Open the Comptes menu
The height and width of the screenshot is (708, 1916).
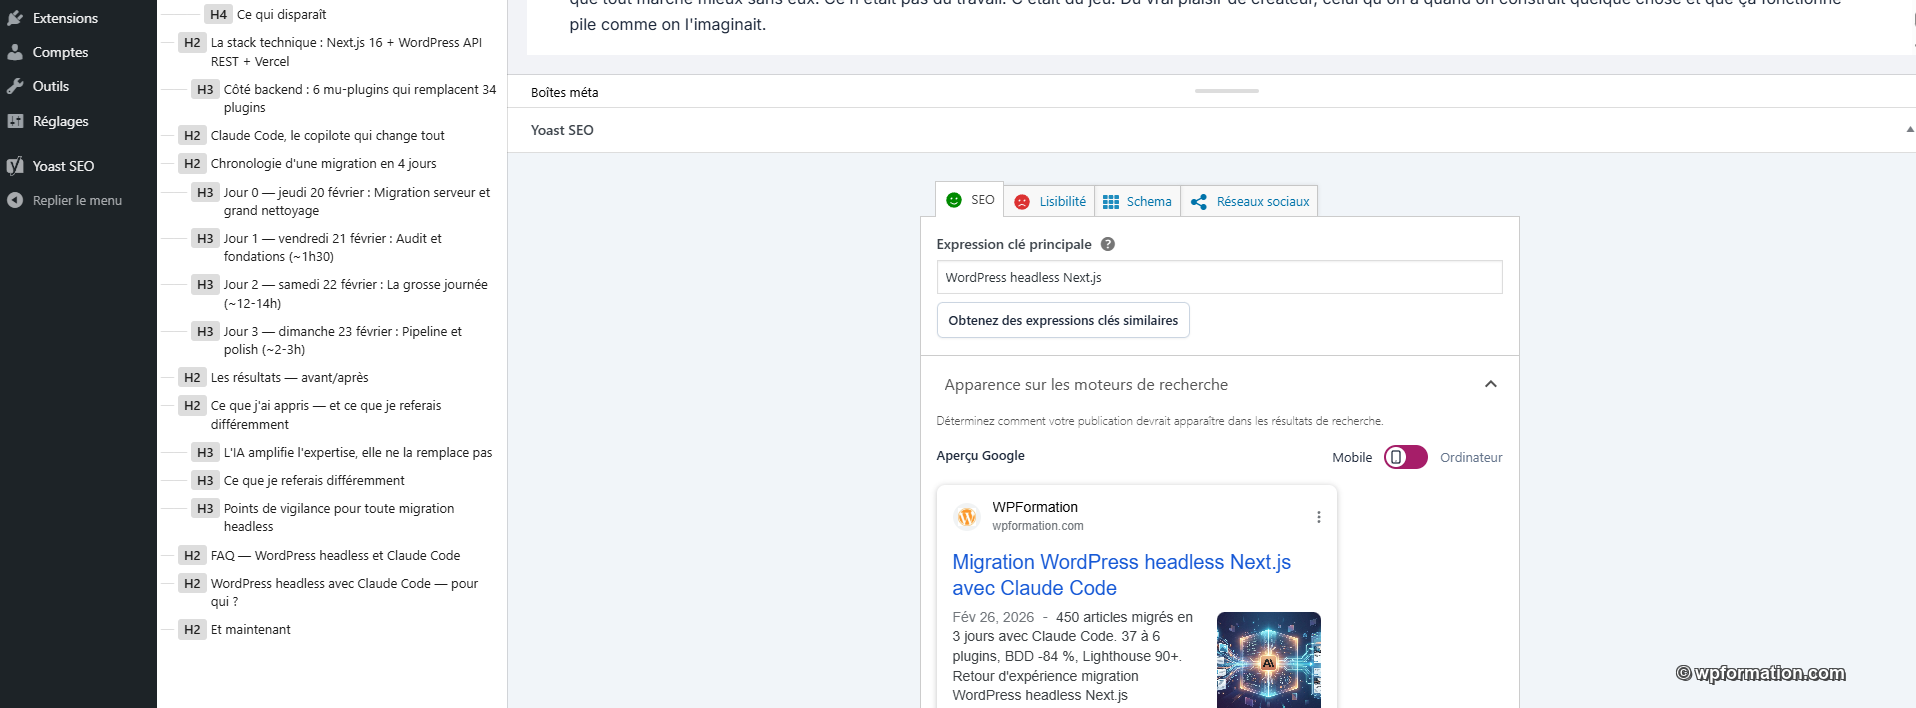(60, 52)
